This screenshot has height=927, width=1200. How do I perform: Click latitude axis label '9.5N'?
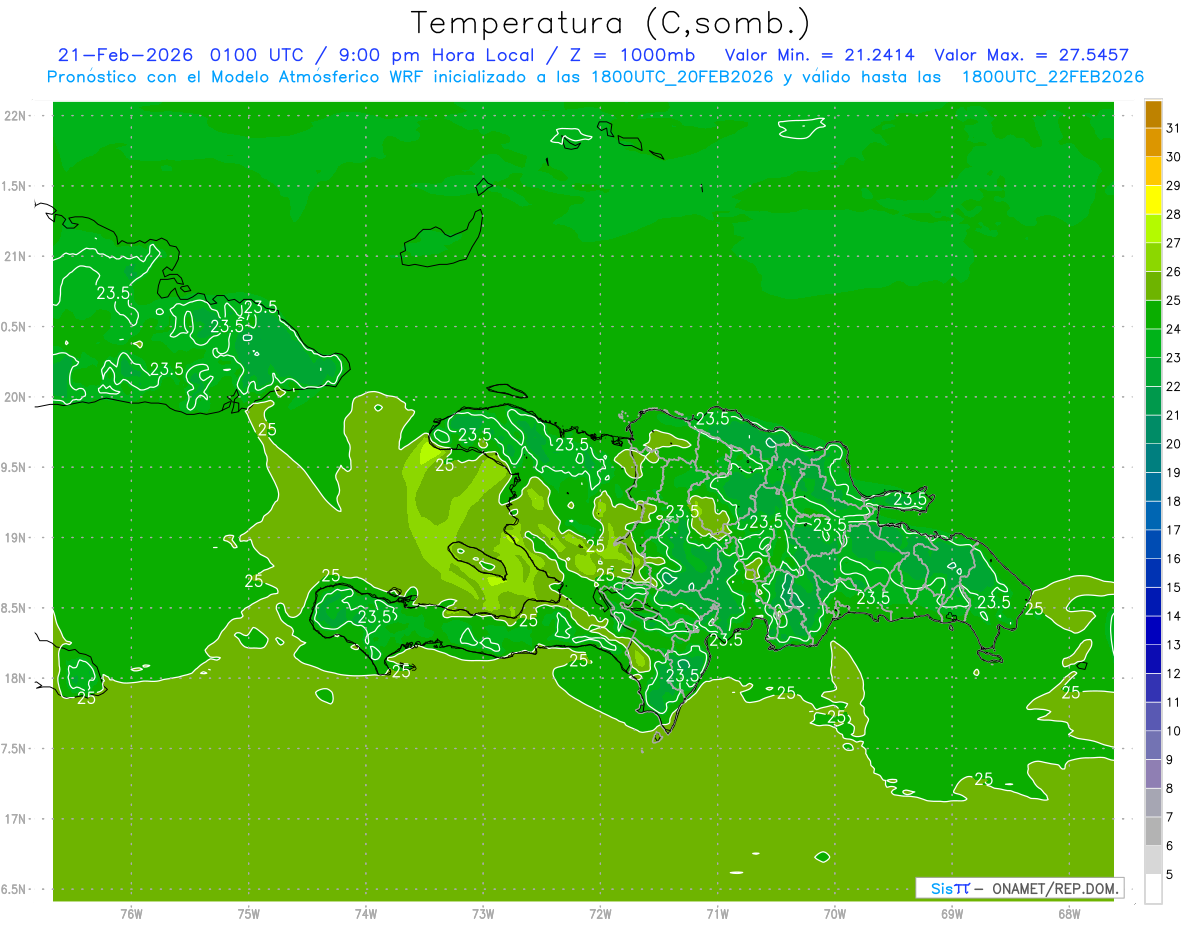click(15, 467)
